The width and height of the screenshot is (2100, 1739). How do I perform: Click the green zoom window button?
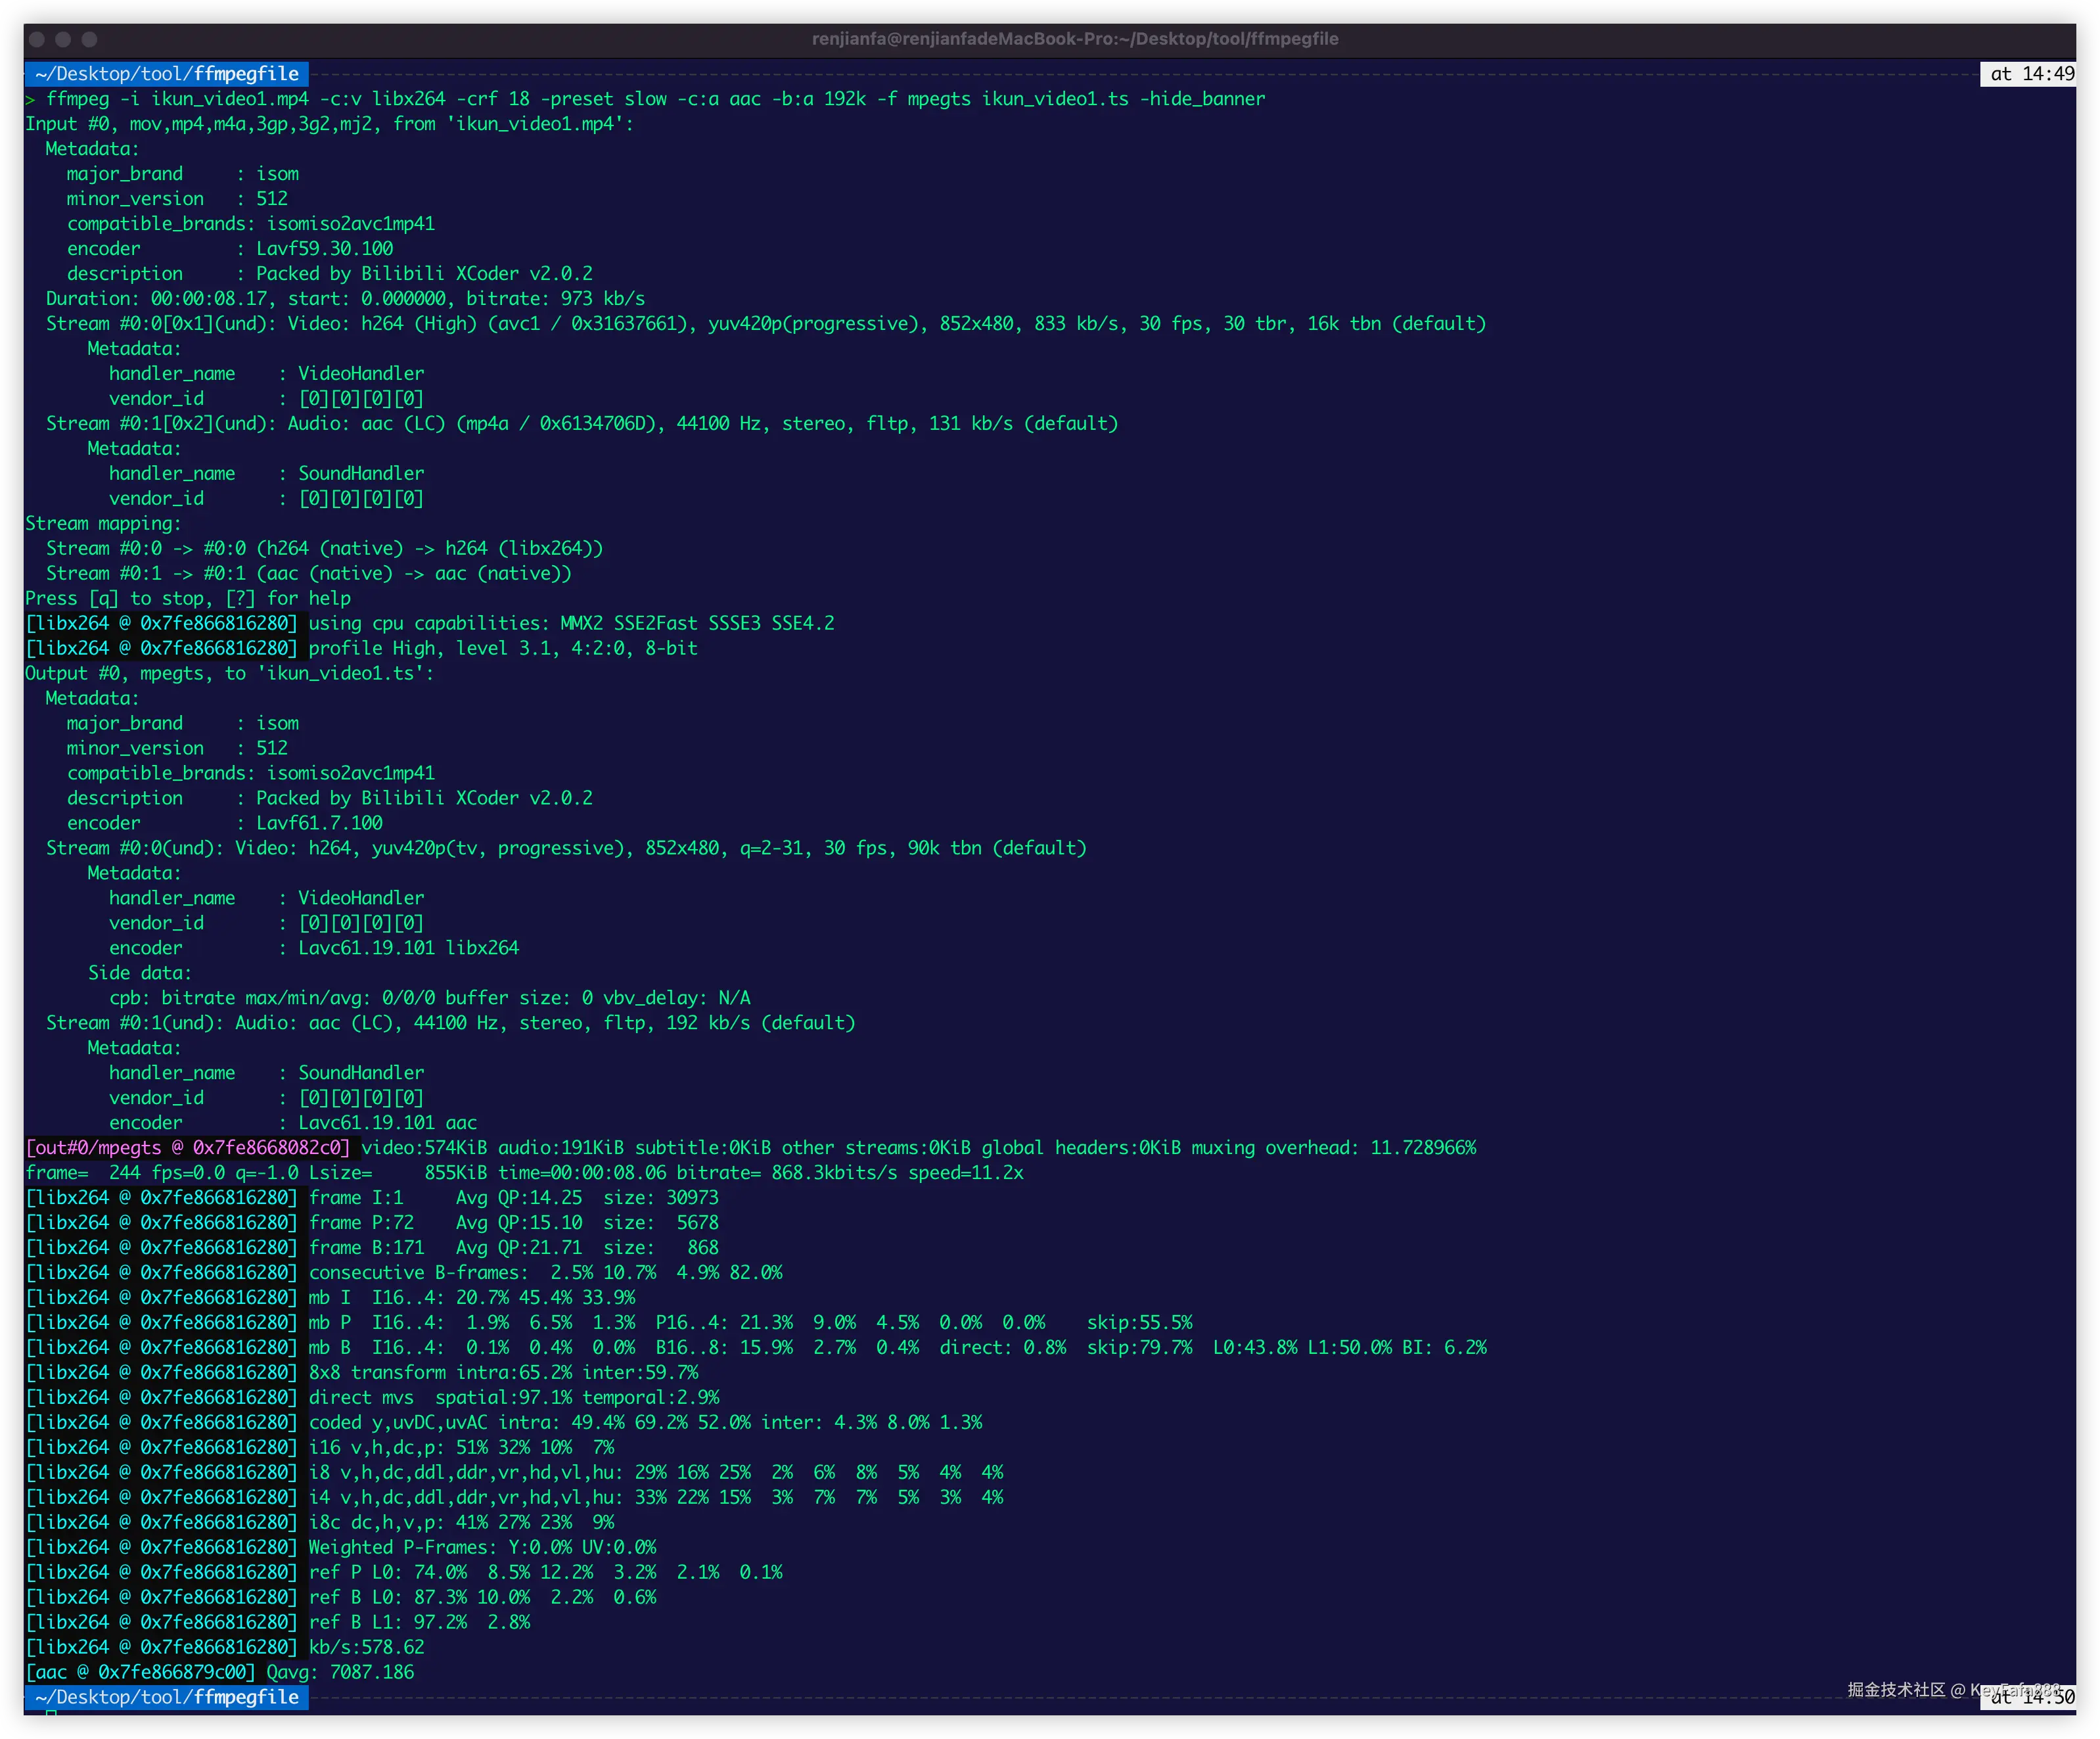click(89, 39)
